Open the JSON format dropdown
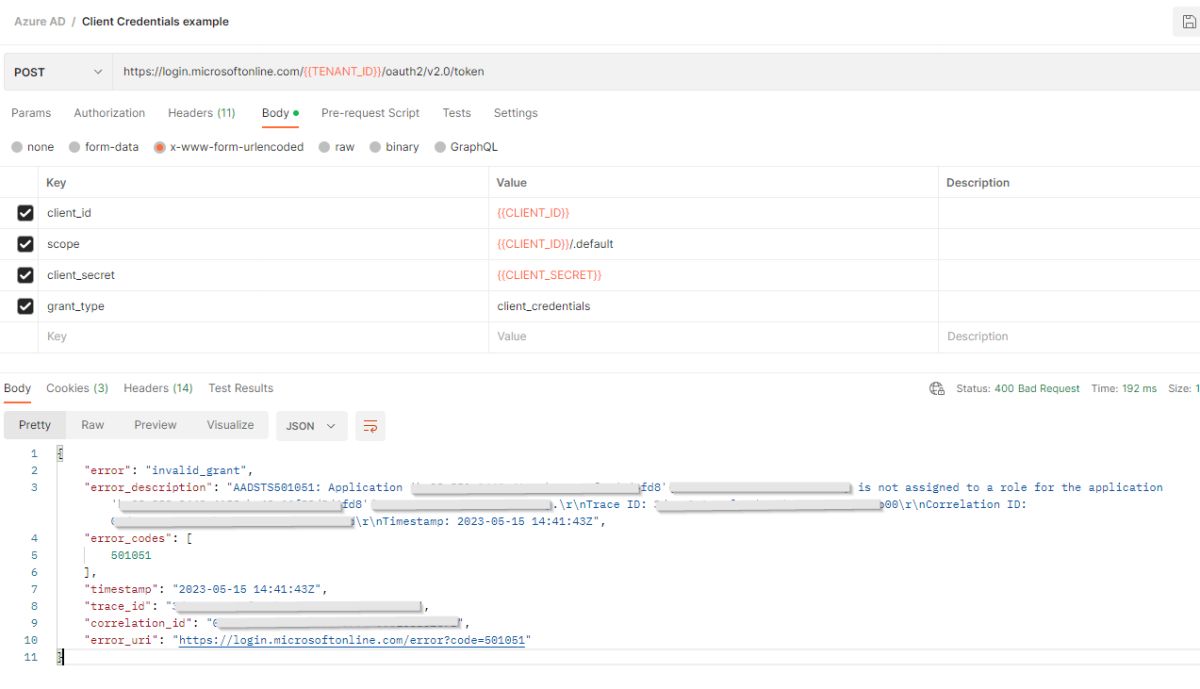Viewport: 1200px width, 689px height. point(311,426)
